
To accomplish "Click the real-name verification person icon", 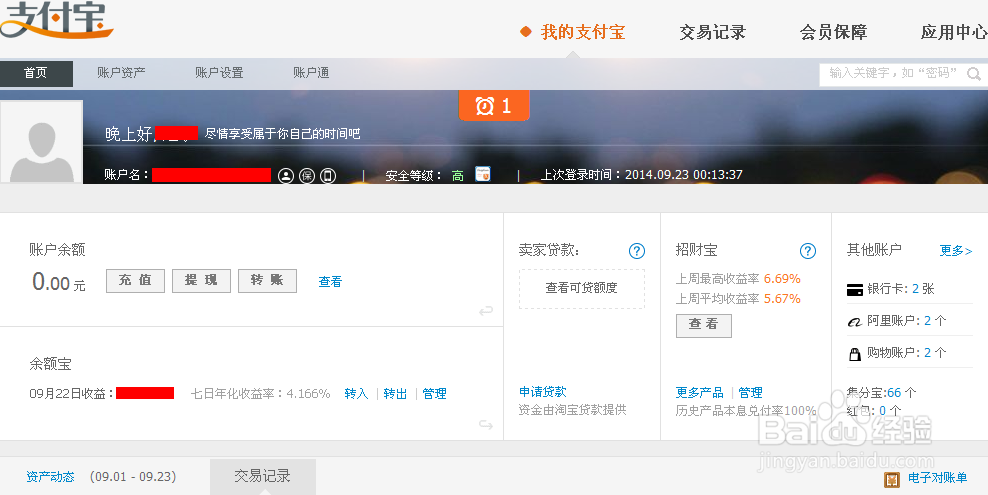I will [x=286, y=176].
